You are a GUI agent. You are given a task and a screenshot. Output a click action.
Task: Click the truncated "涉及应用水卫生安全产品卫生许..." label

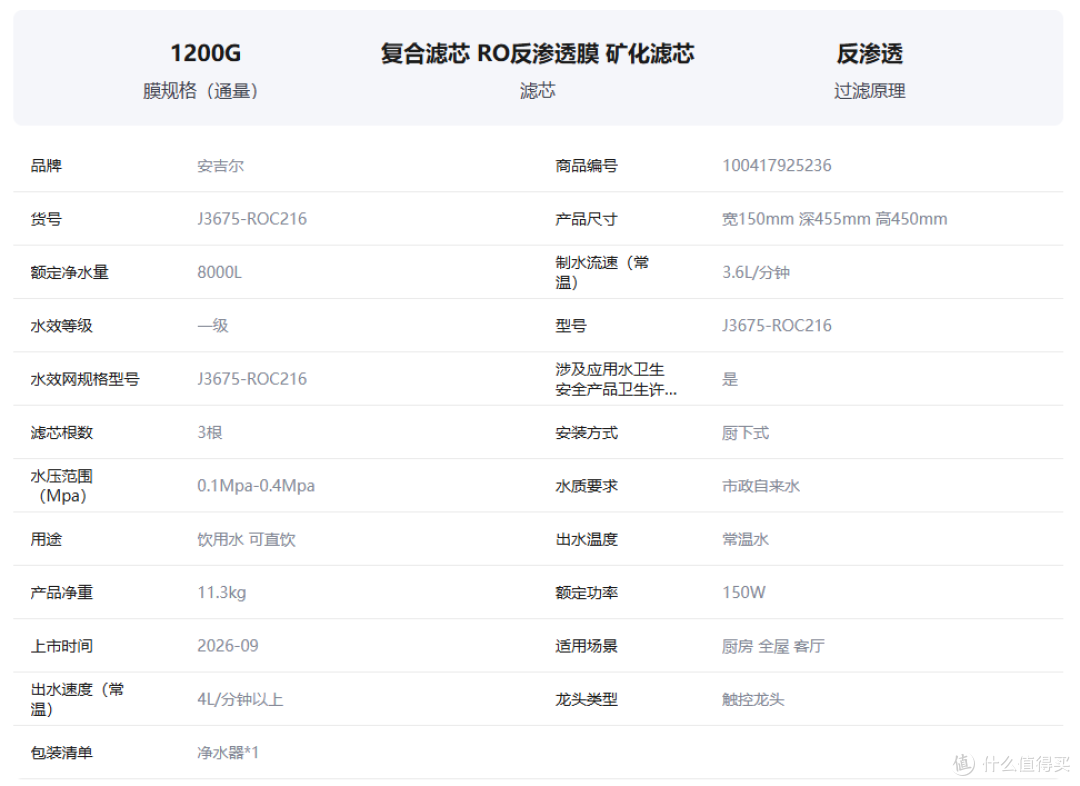(x=616, y=380)
